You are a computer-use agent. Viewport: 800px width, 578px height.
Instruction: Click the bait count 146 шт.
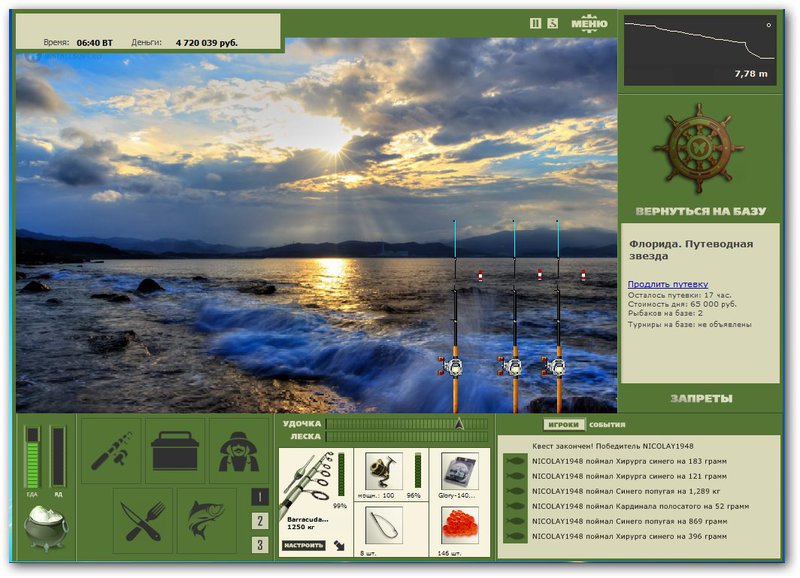point(449,553)
